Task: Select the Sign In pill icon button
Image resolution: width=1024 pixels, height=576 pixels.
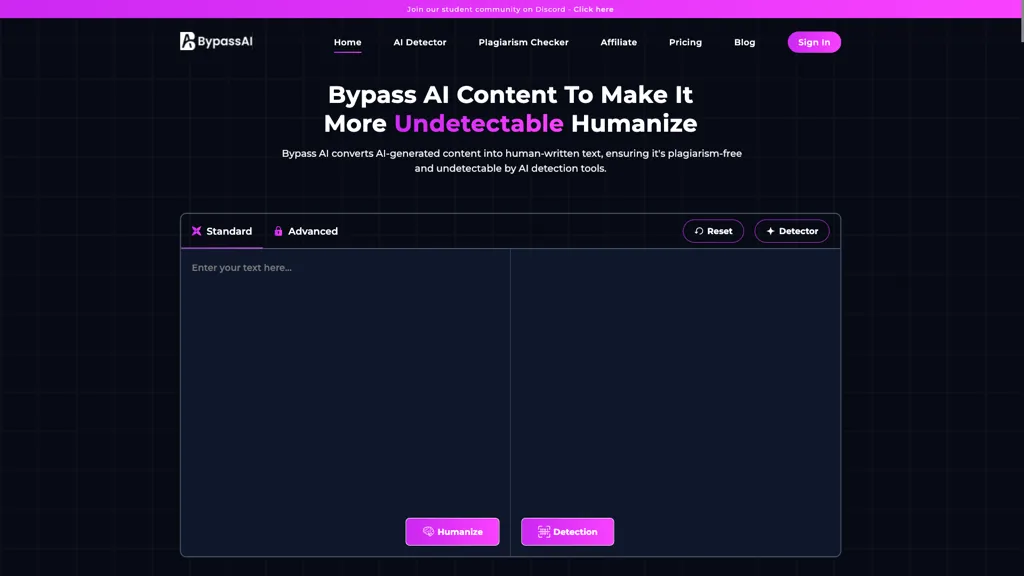Action: 814,42
